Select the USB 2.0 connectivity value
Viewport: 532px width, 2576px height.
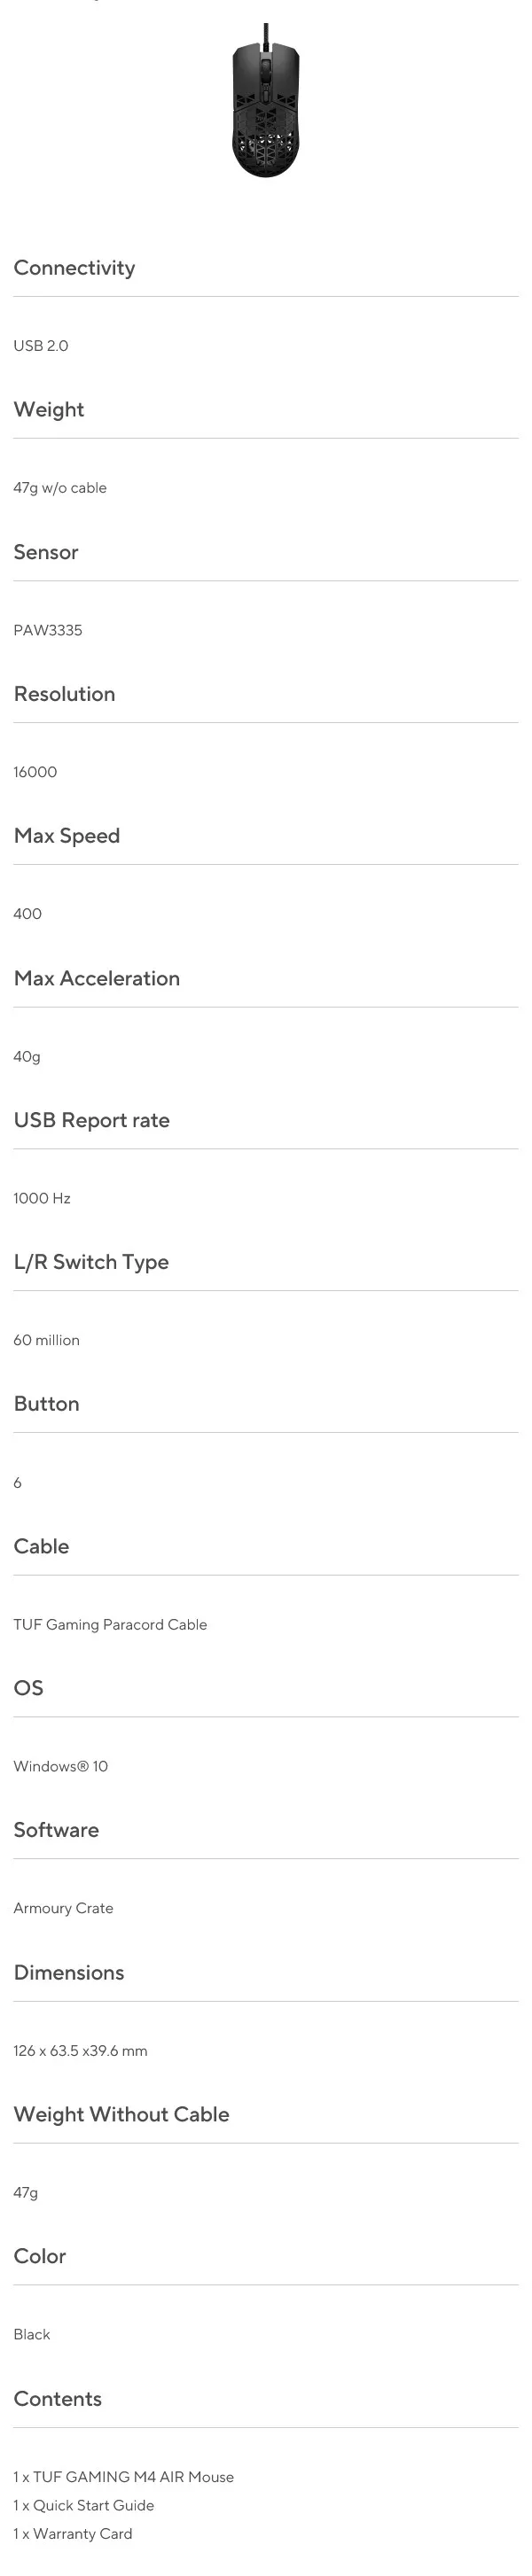[x=41, y=346]
